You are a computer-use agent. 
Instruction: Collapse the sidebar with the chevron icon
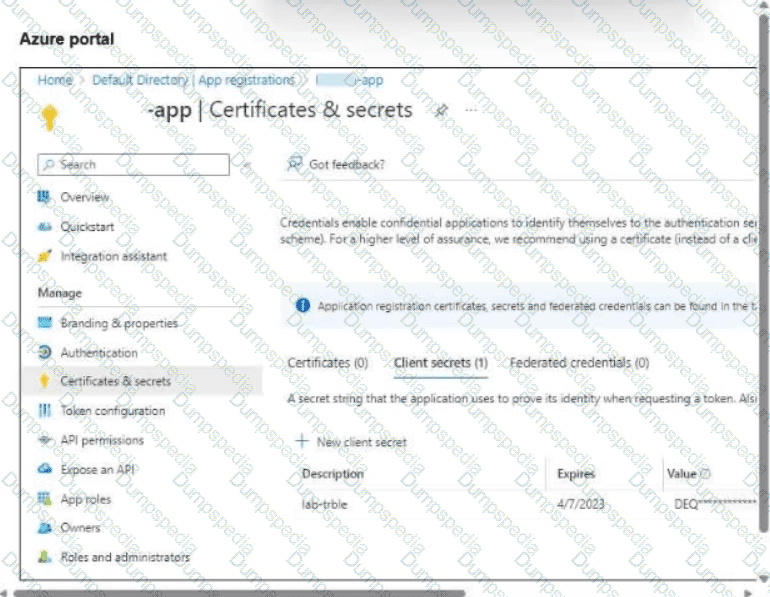[x=247, y=165]
